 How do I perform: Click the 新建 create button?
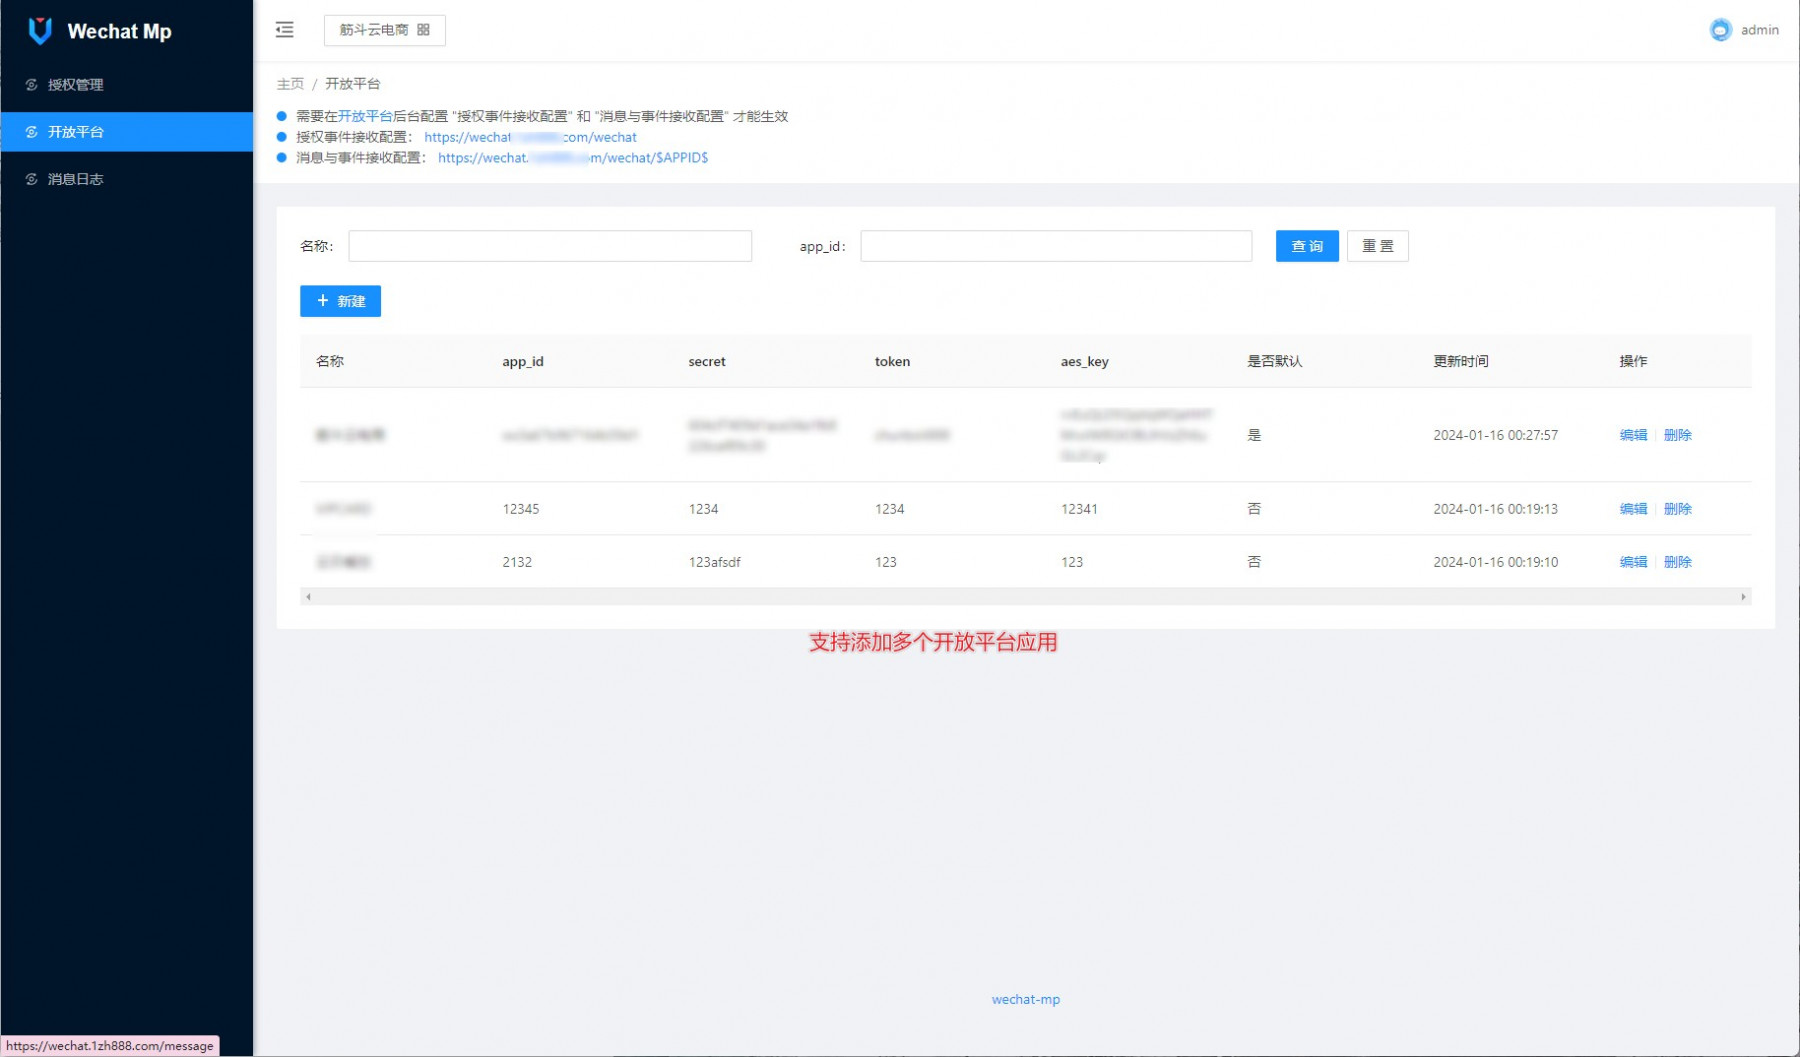[x=340, y=301]
